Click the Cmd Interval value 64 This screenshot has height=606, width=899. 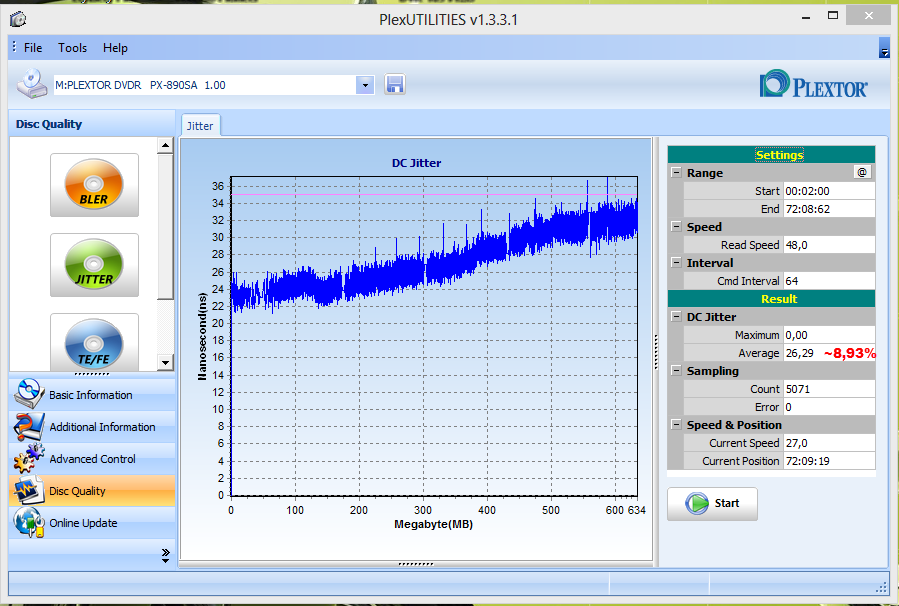[828, 281]
